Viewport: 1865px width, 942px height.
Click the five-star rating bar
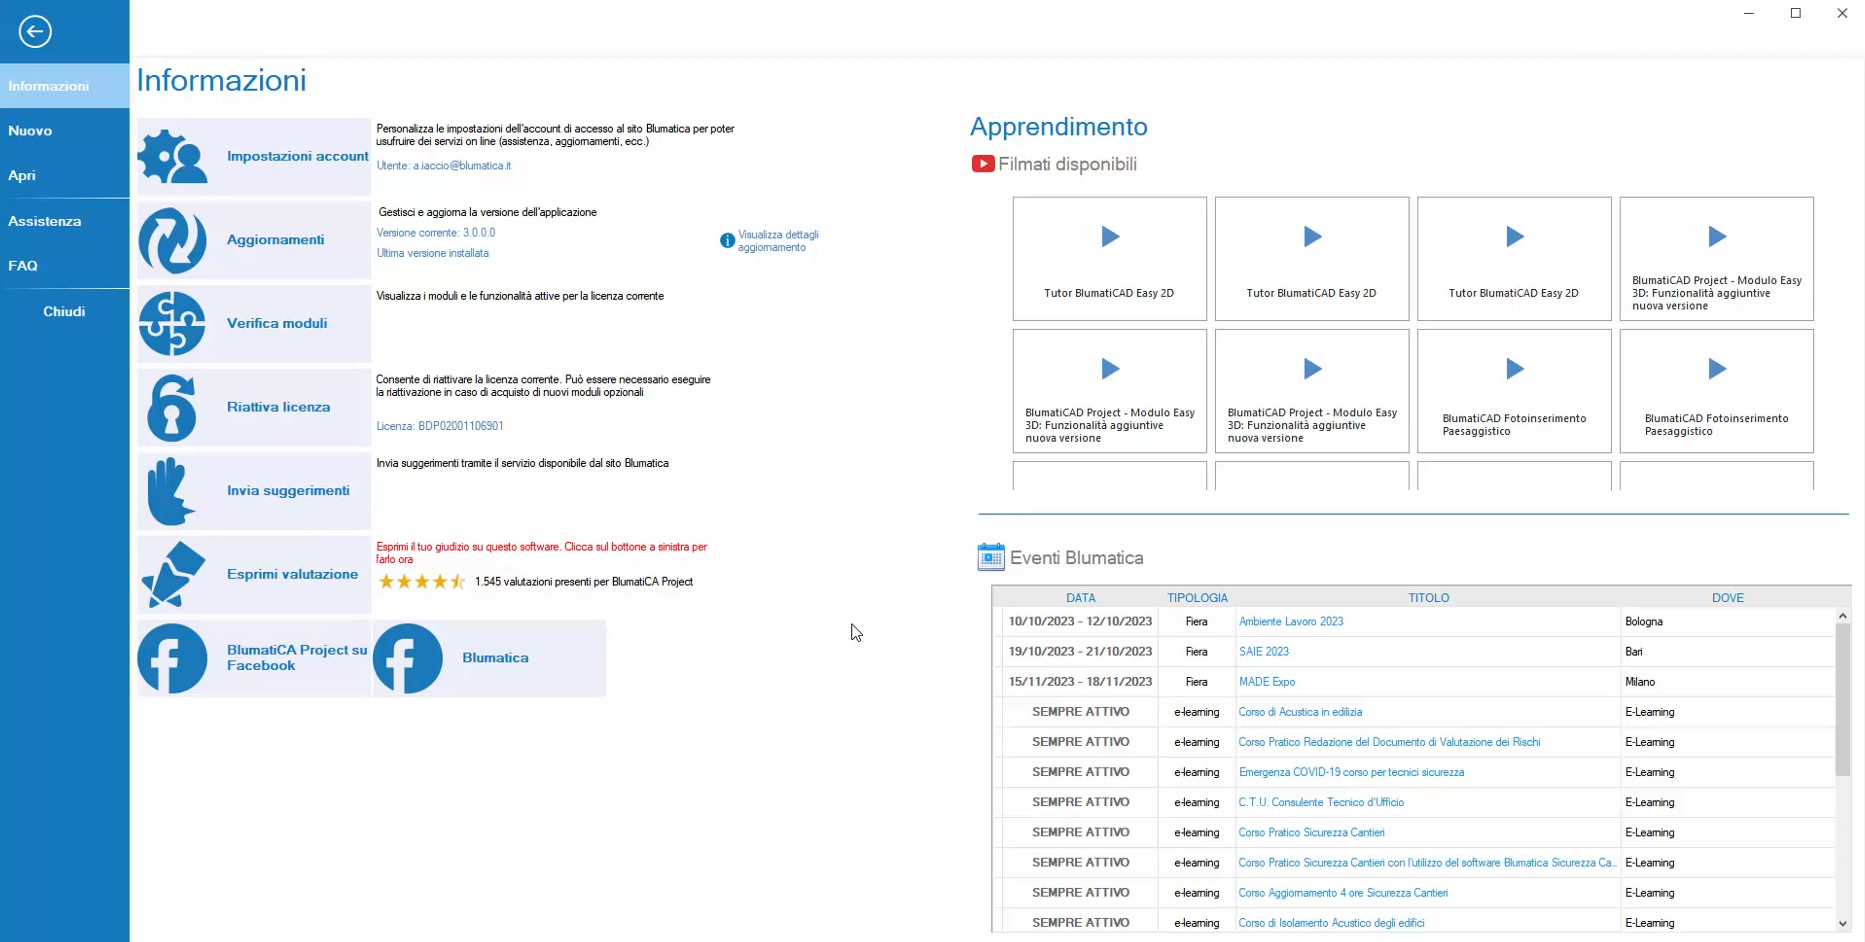(421, 582)
